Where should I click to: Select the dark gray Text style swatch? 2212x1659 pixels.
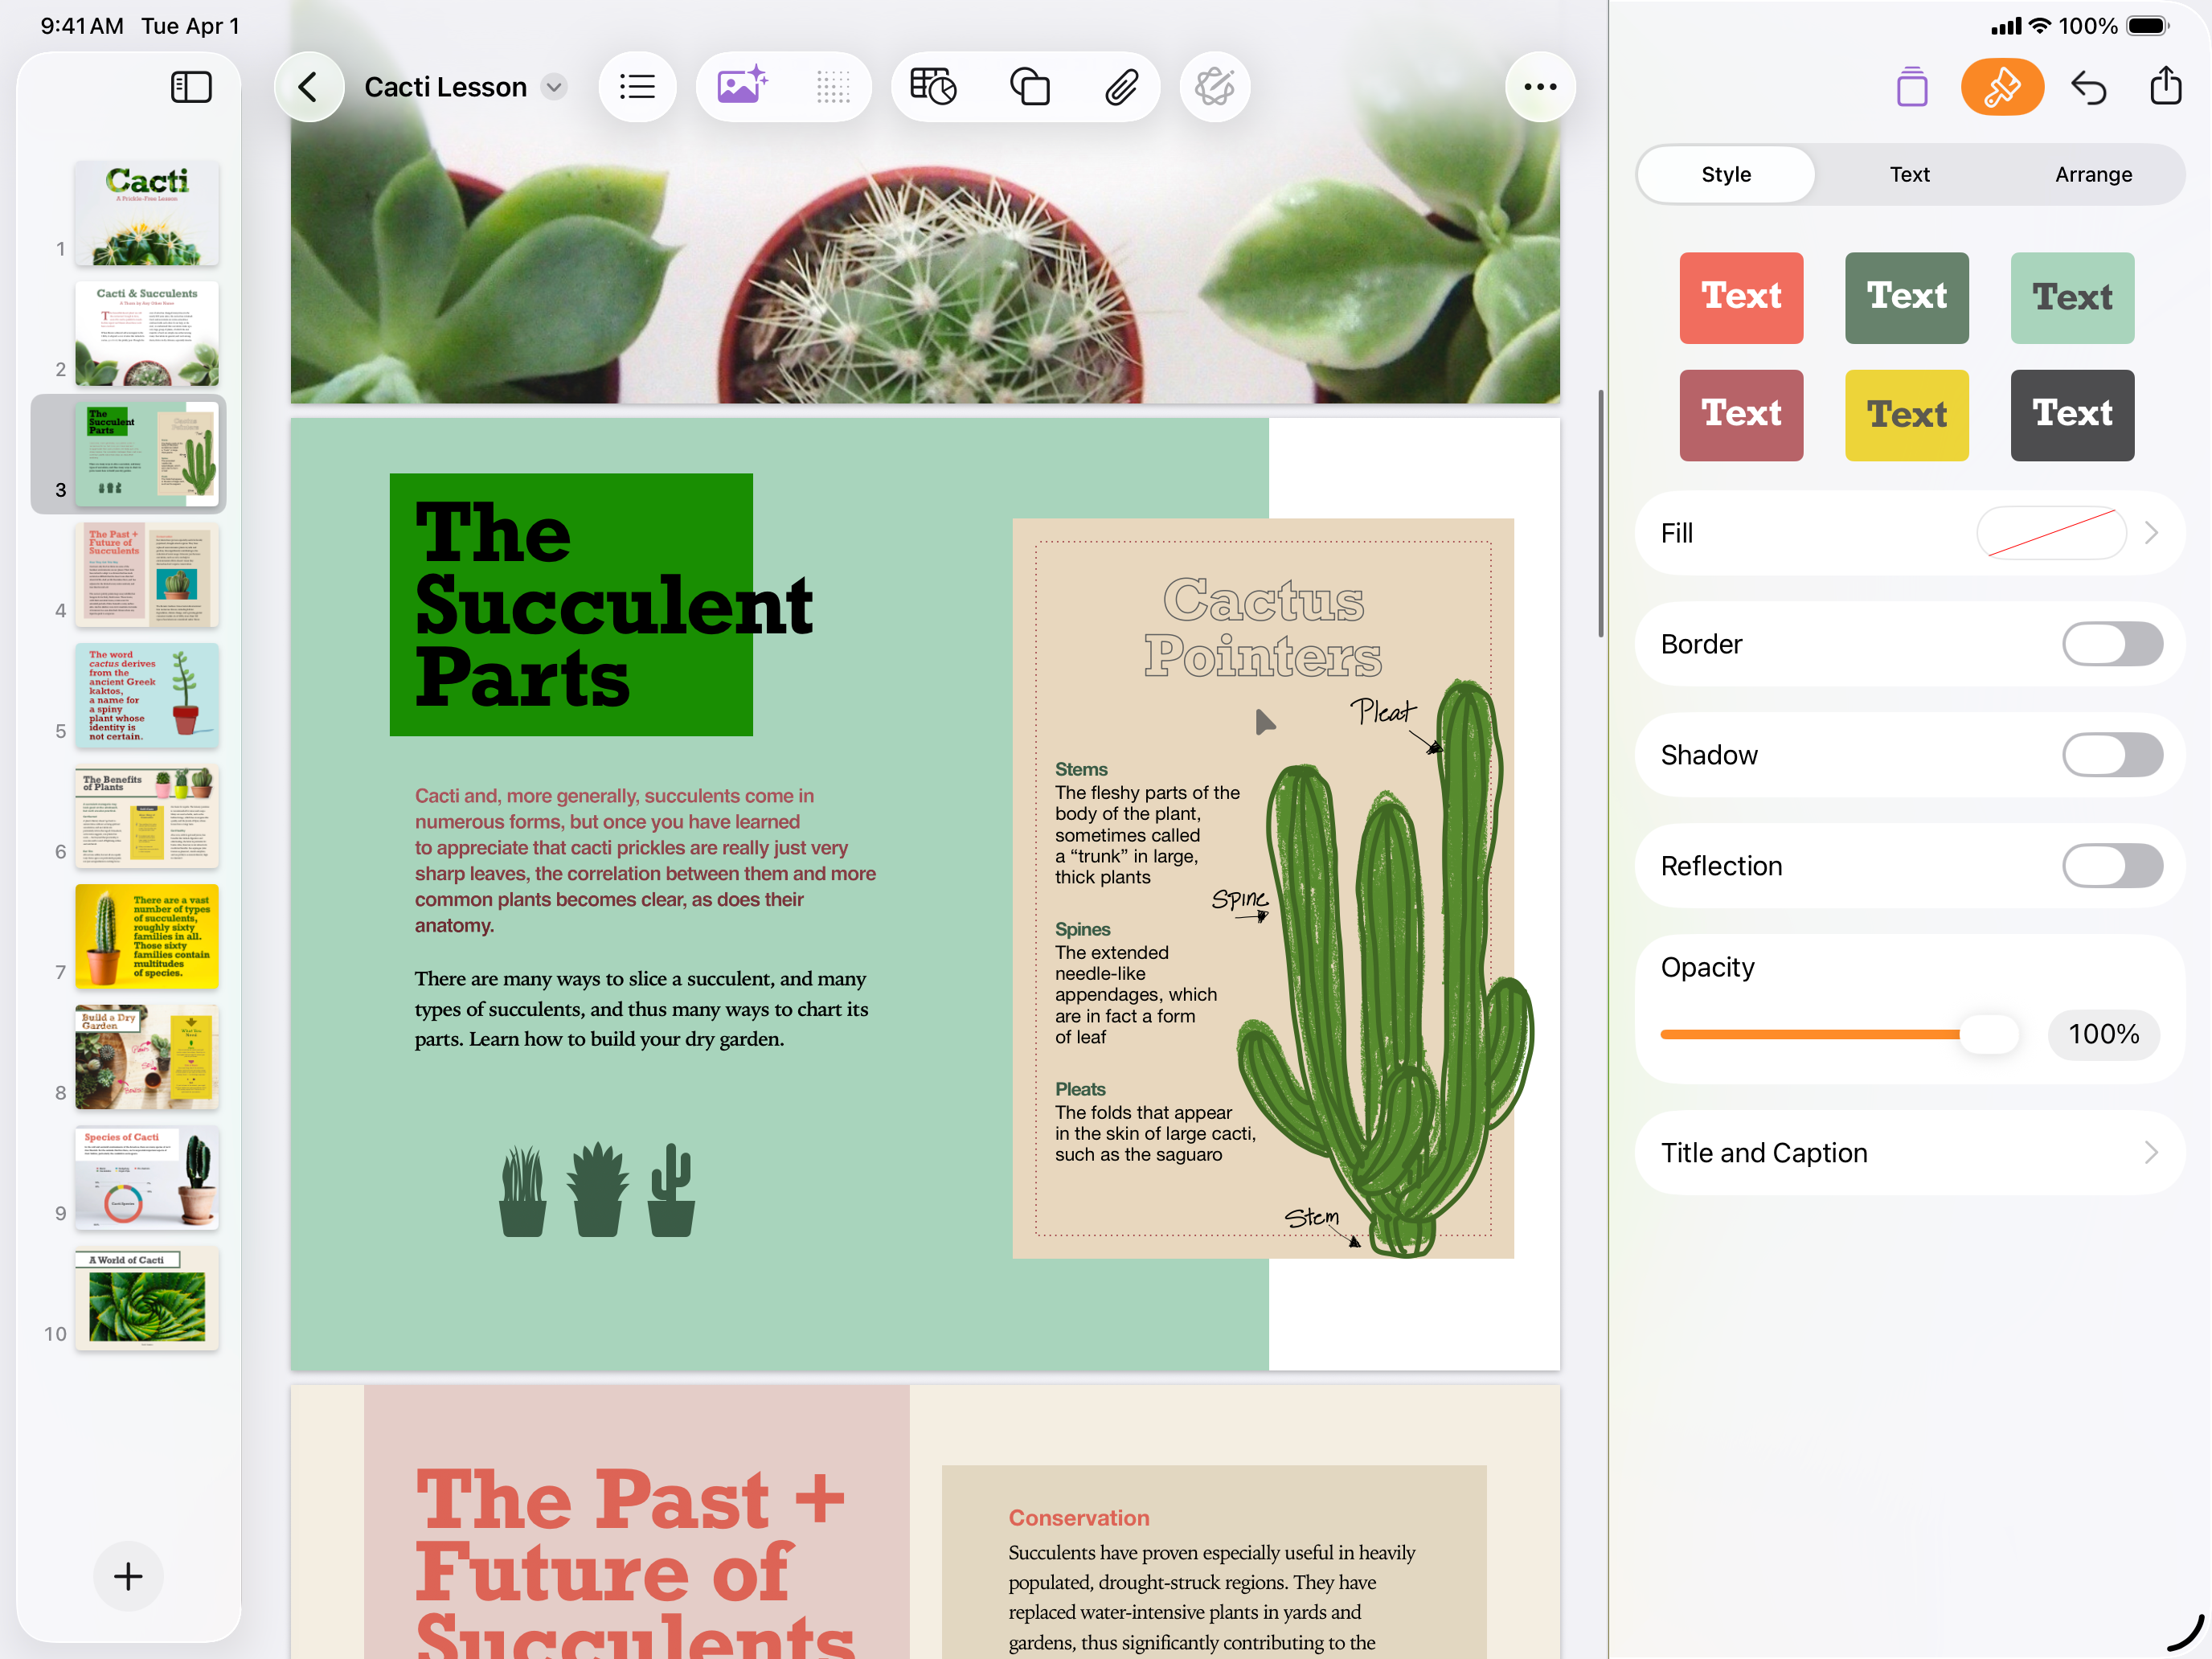[x=2071, y=415]
